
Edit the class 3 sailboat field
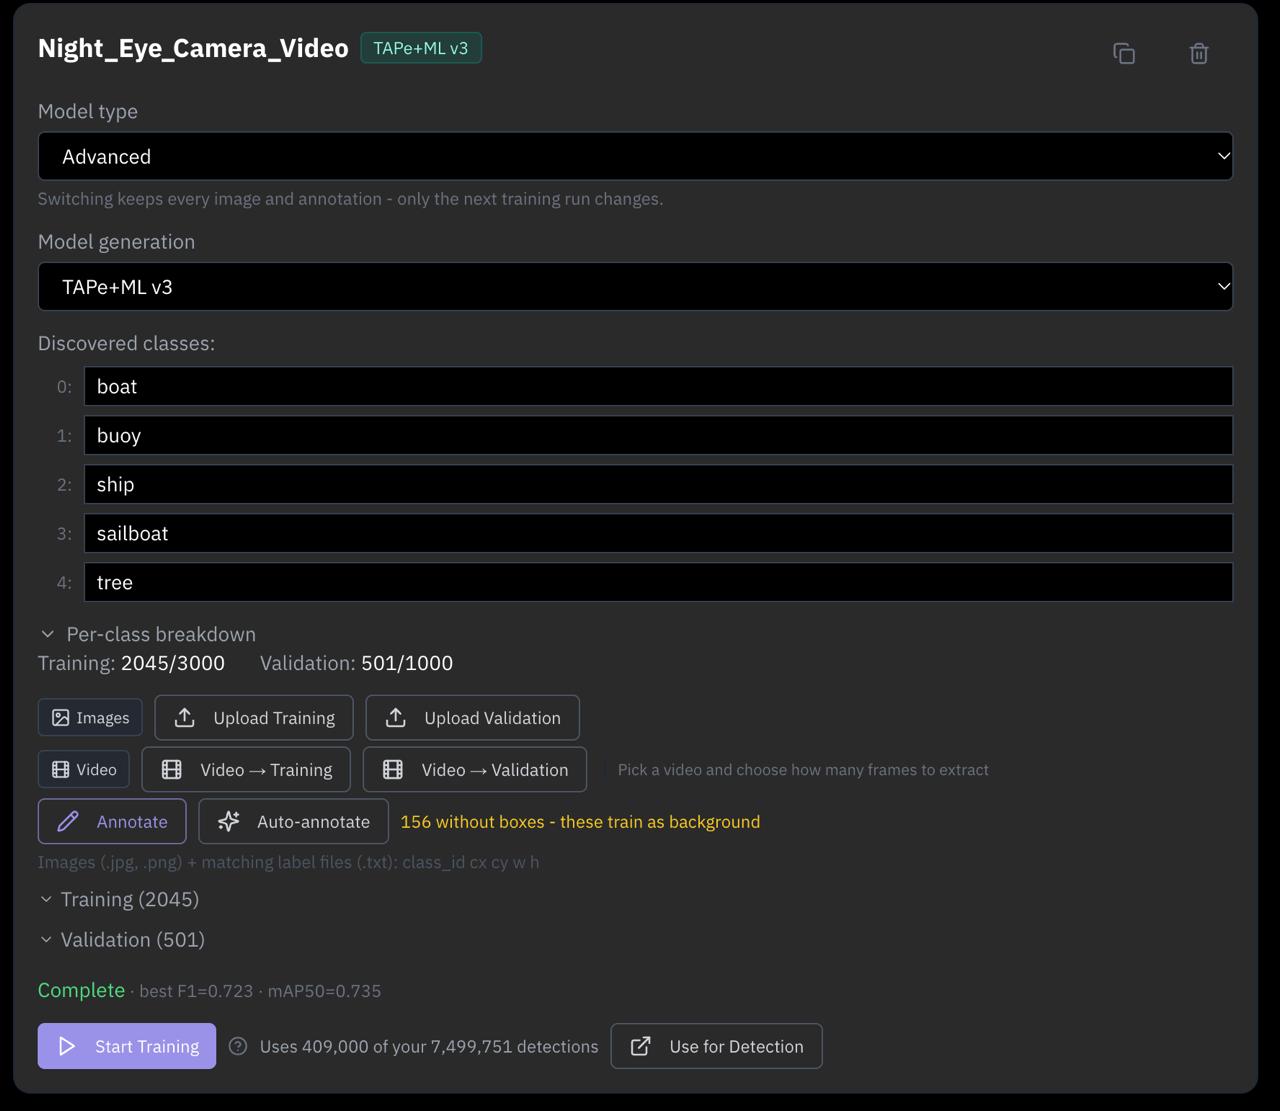[x=658, y=533]
